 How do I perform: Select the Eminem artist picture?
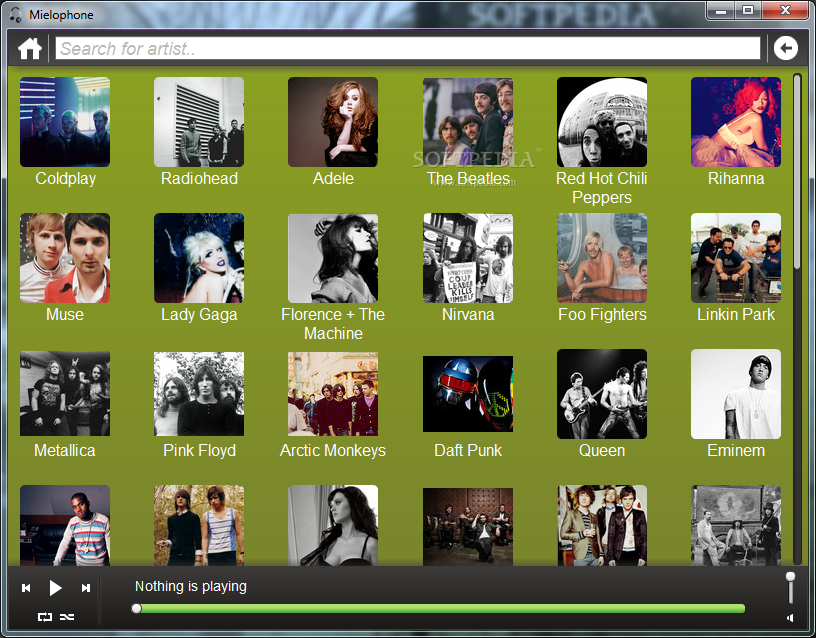point(736,394)
